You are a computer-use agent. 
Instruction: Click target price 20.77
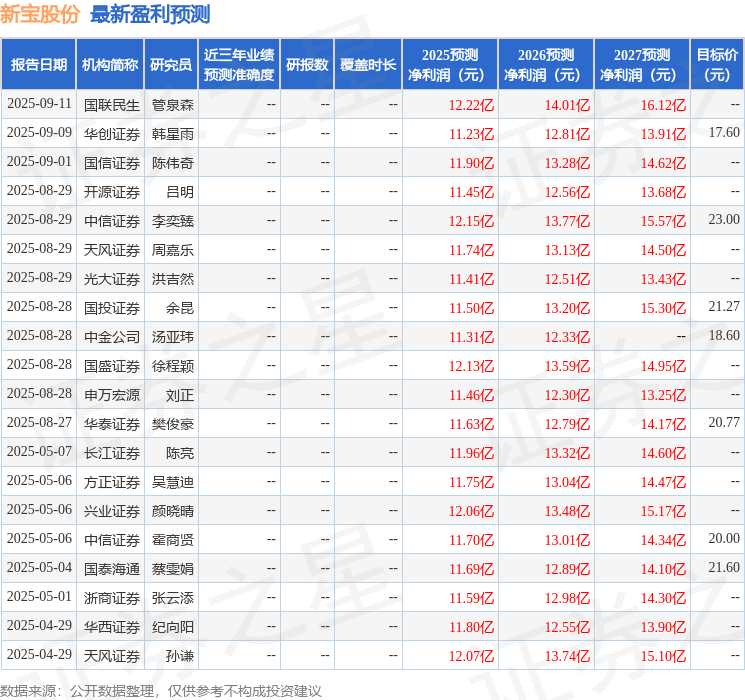[x=724, y=422]
